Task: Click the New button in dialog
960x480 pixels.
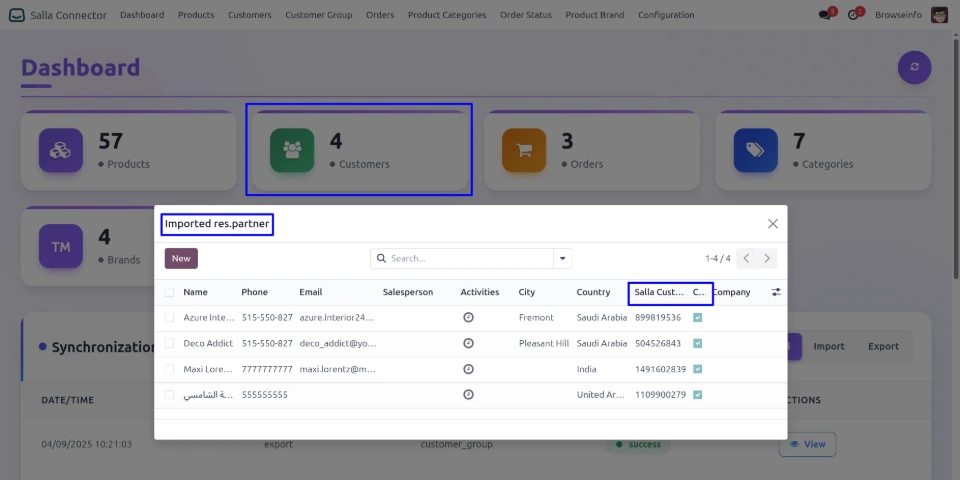Action: click(181, 258)
